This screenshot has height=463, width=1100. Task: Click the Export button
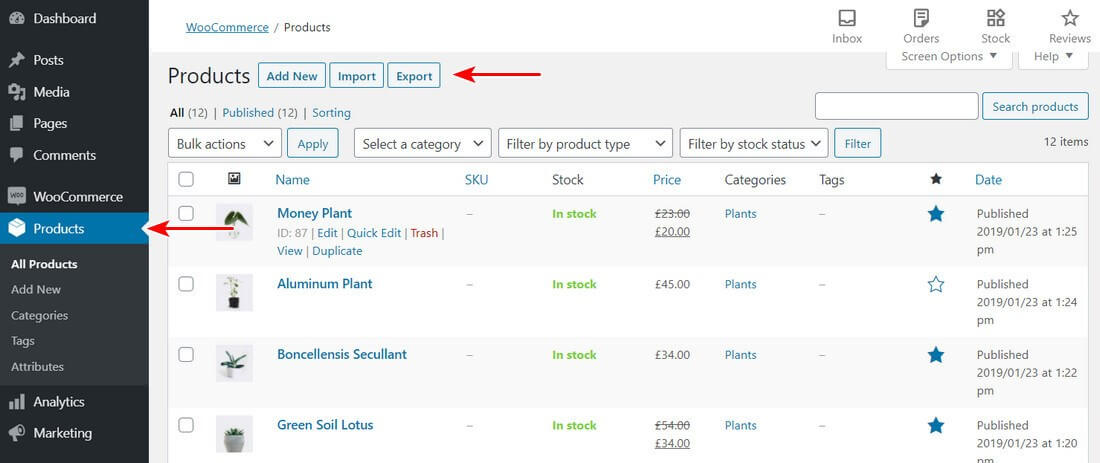[x=414, y=76]
